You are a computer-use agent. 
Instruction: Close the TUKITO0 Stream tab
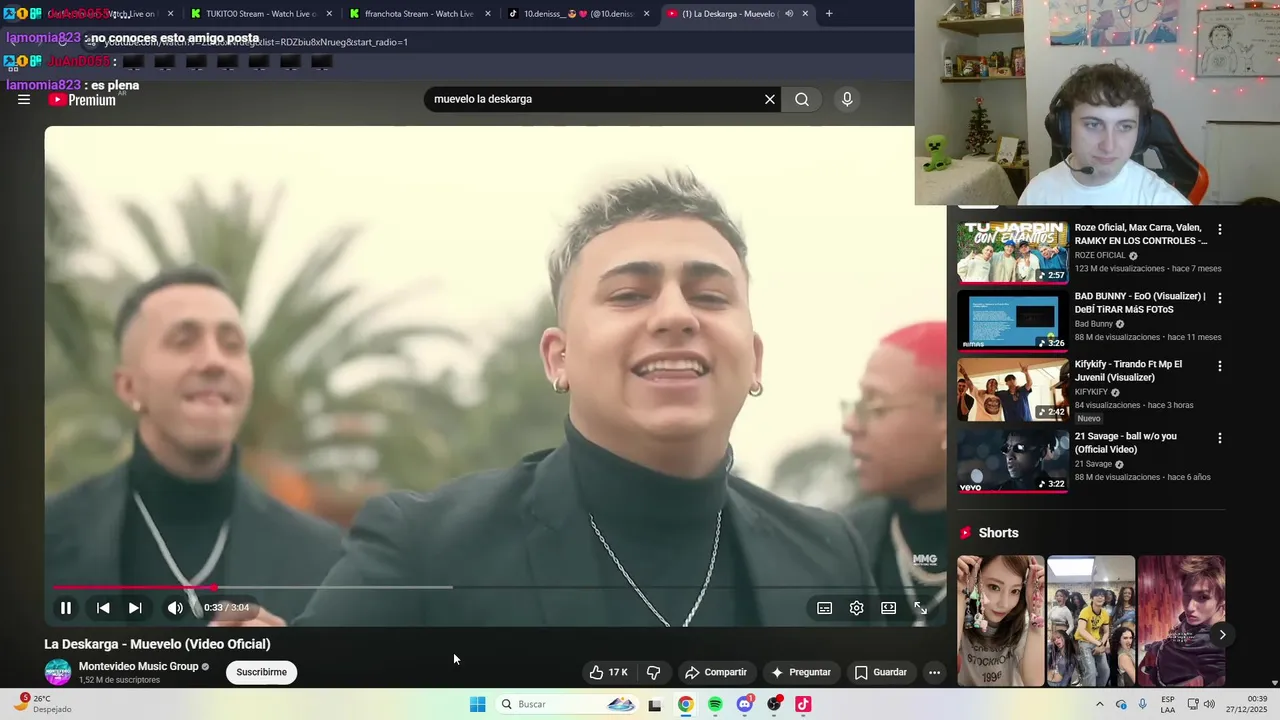(330, 14)
